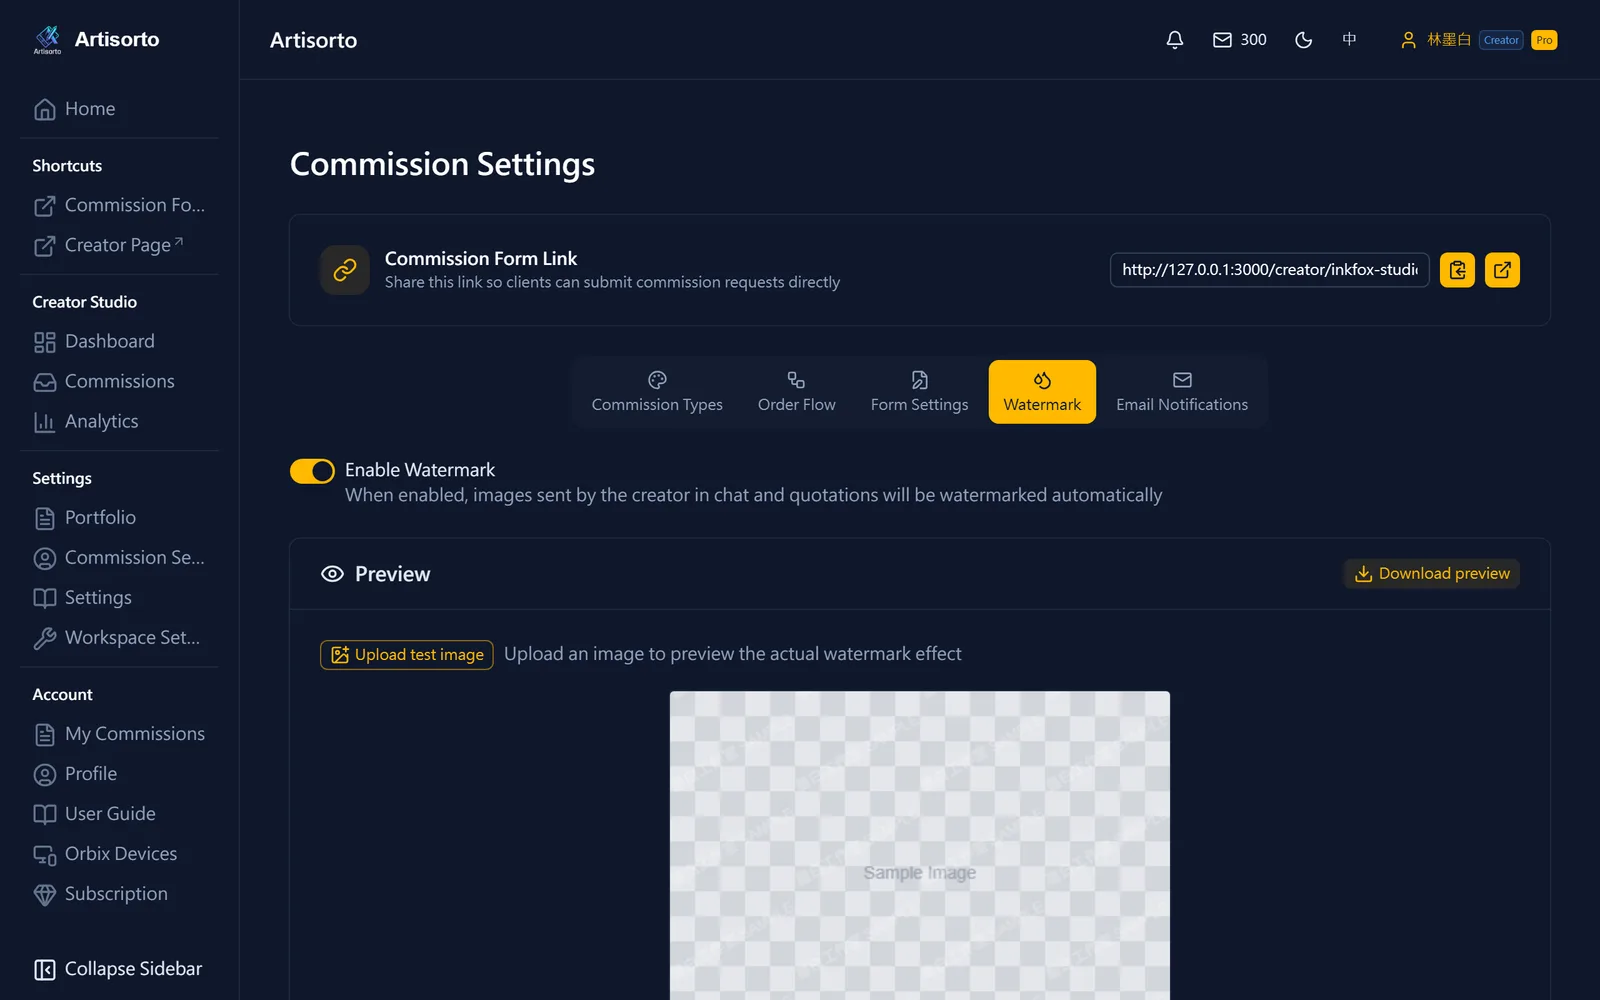The width and height of the screenshot is (1600, 1000).
Task: Open the user menu for 林墨白
Action: (1478, 40)
